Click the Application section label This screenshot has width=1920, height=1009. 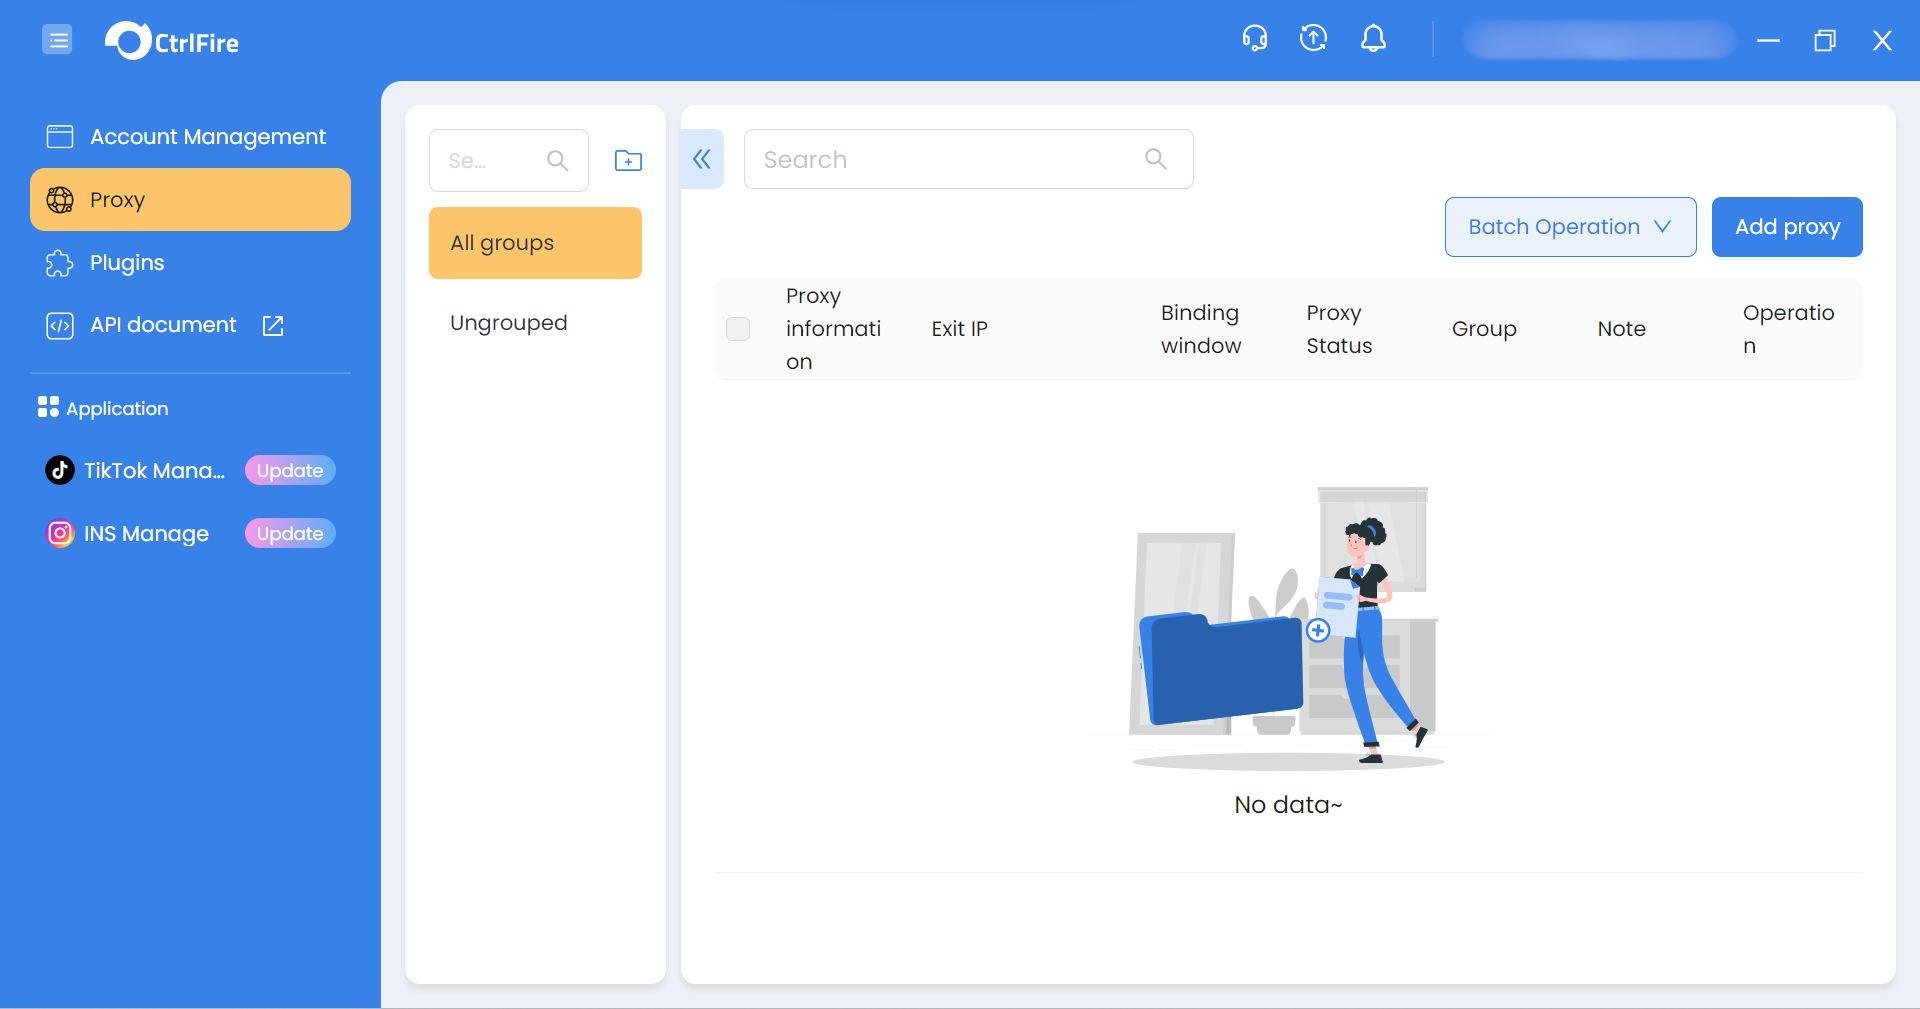pos(117,408)
